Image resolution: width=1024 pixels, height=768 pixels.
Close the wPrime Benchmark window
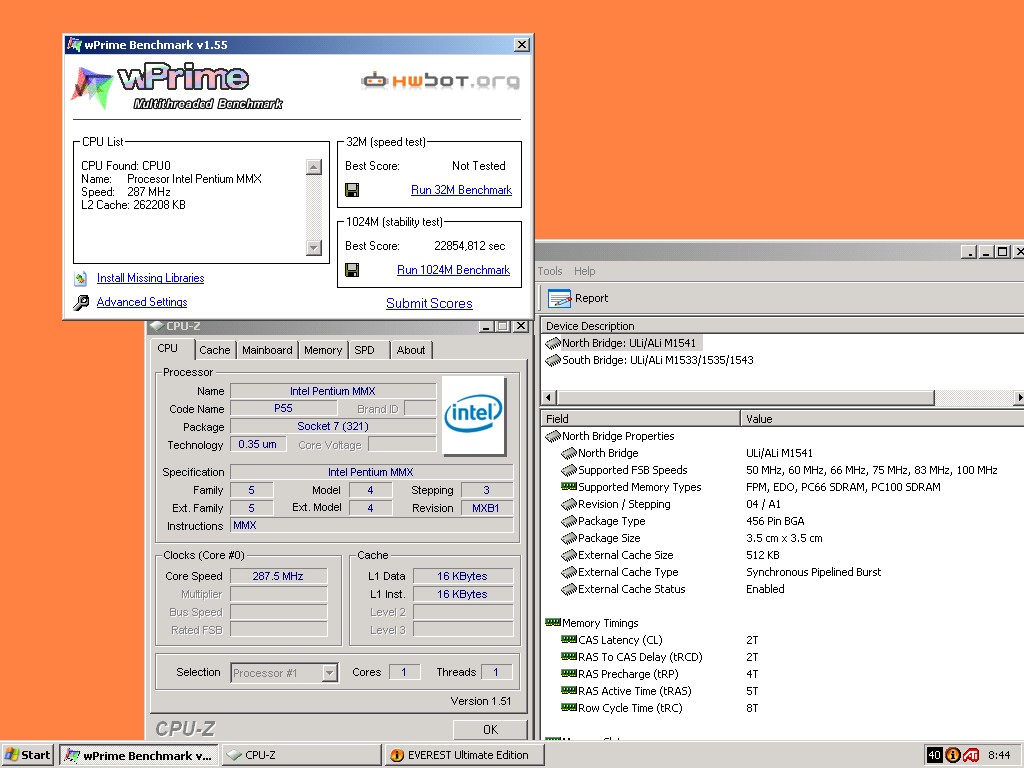[522, 44]
